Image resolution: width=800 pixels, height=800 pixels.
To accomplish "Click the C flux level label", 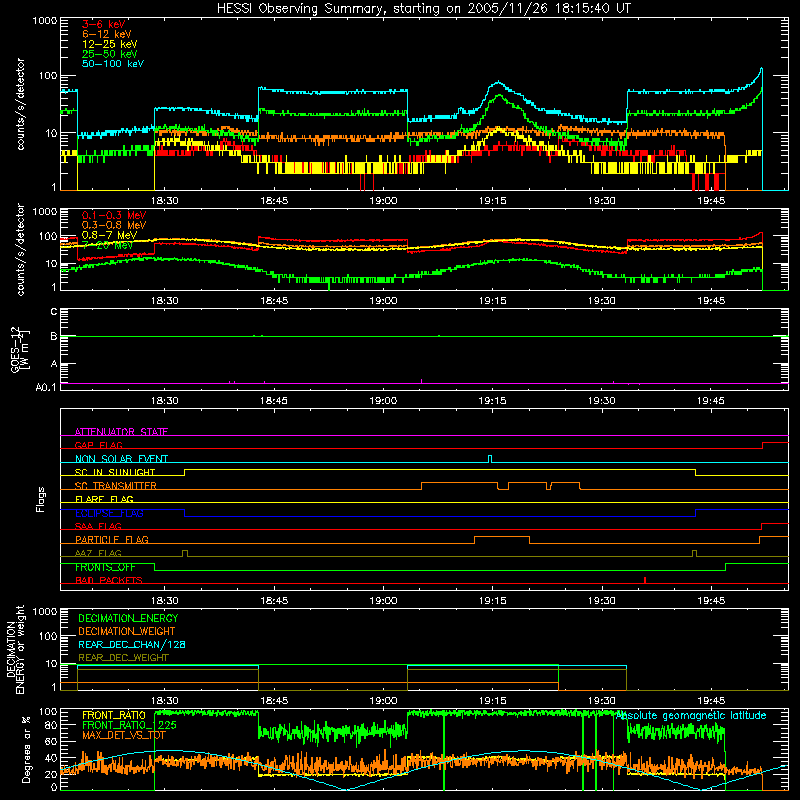I will tap(54, 312).
